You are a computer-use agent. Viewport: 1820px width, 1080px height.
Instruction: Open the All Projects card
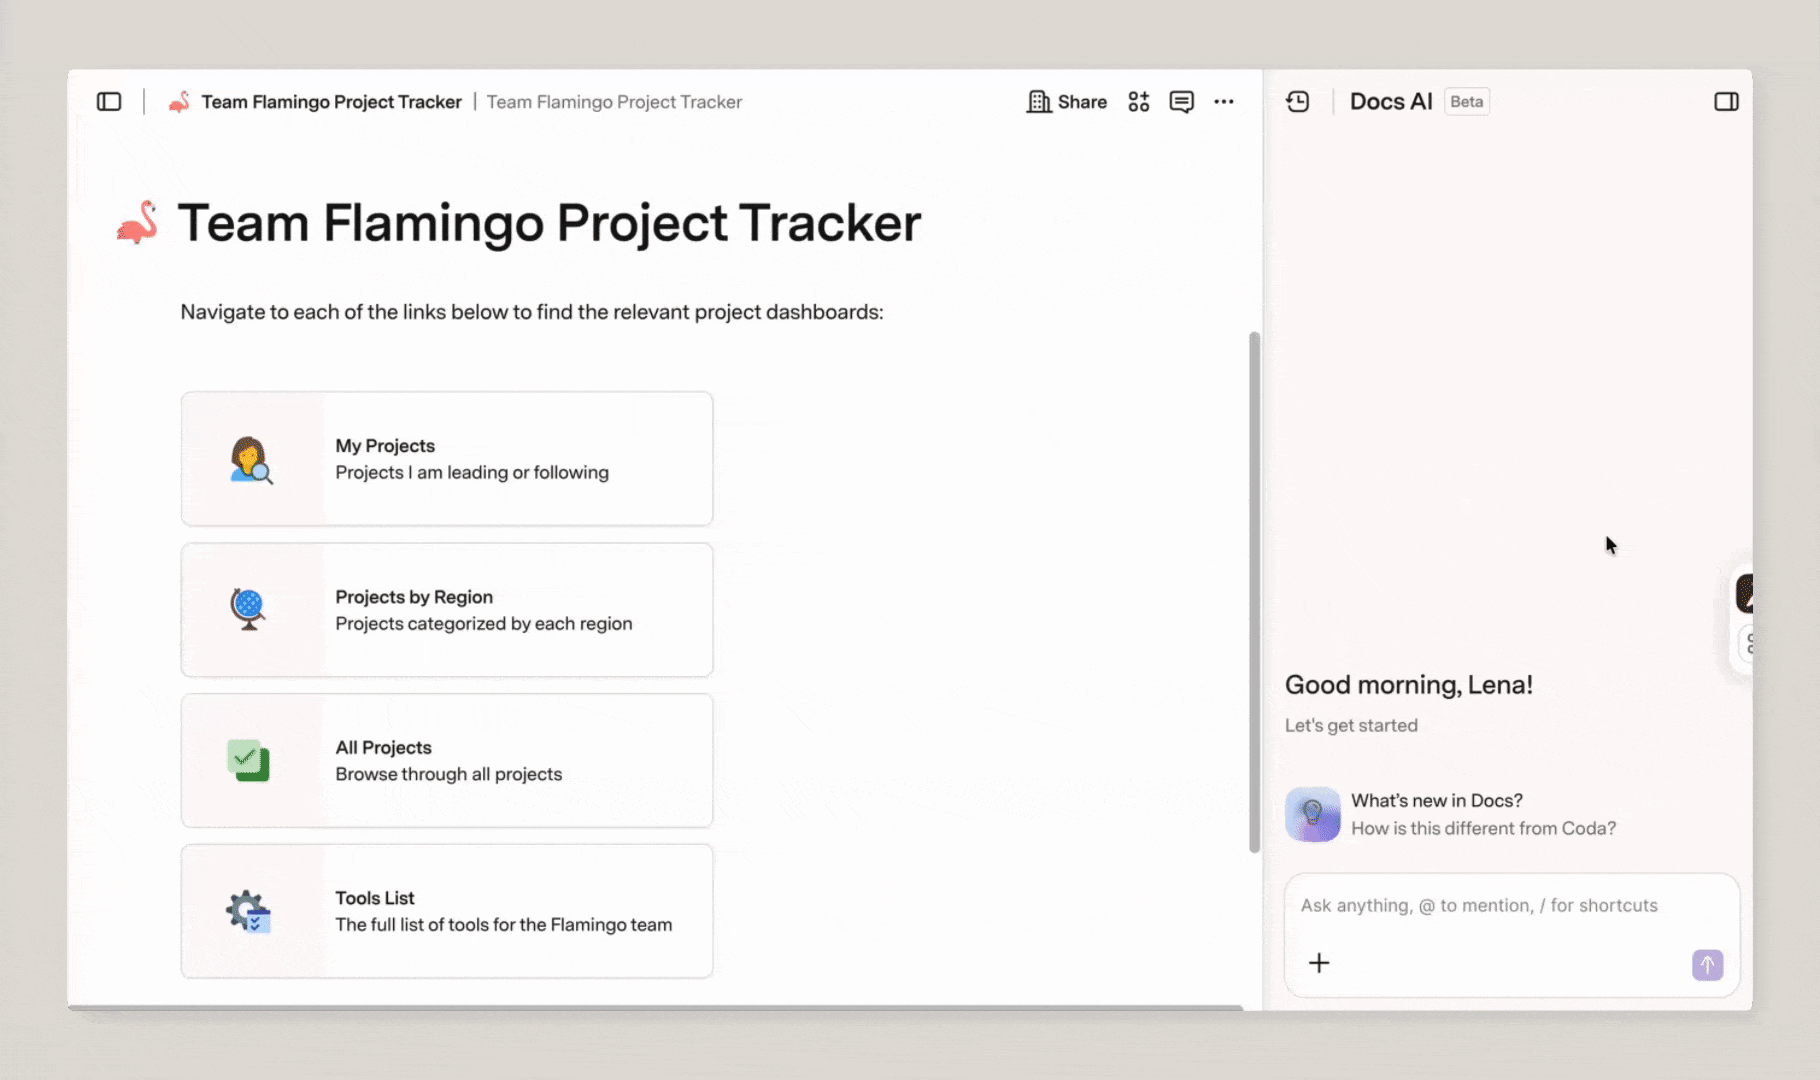pyautogui.click(x=447, y=761)
